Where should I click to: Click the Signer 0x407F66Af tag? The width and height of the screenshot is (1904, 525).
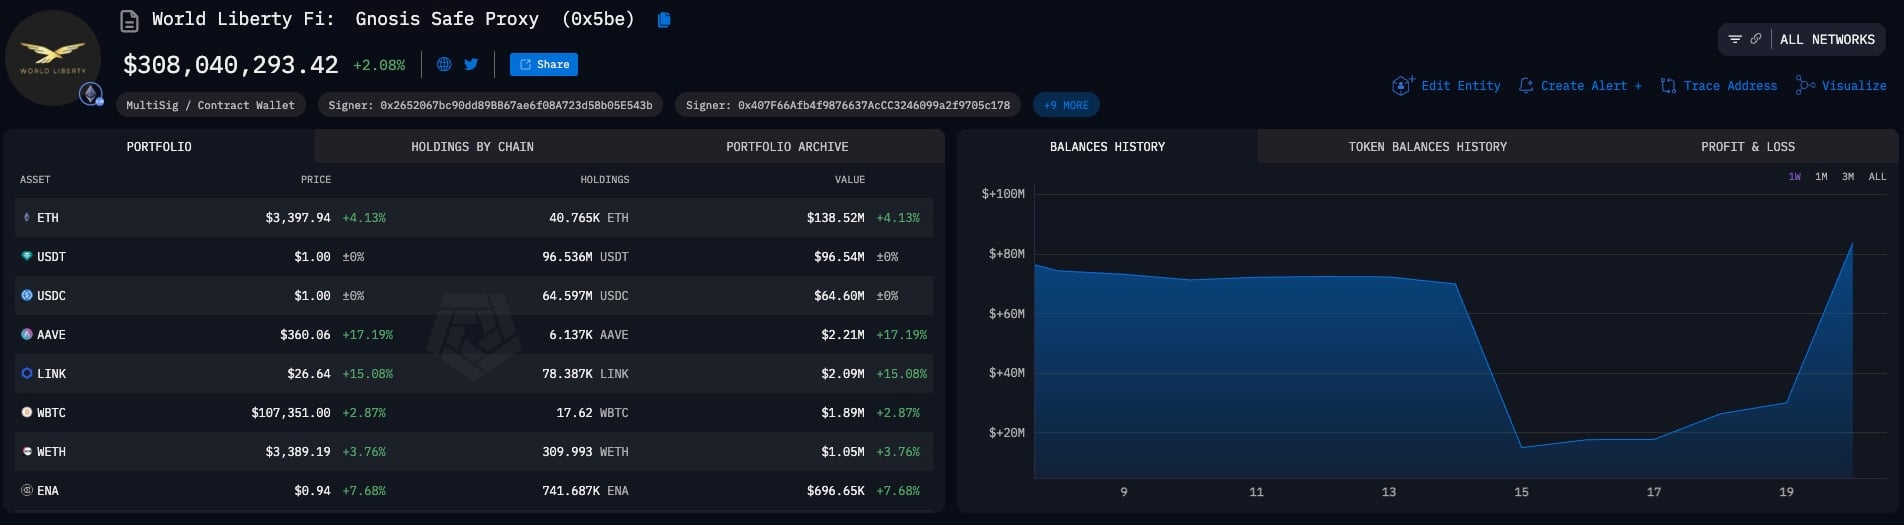pos(848,105)
